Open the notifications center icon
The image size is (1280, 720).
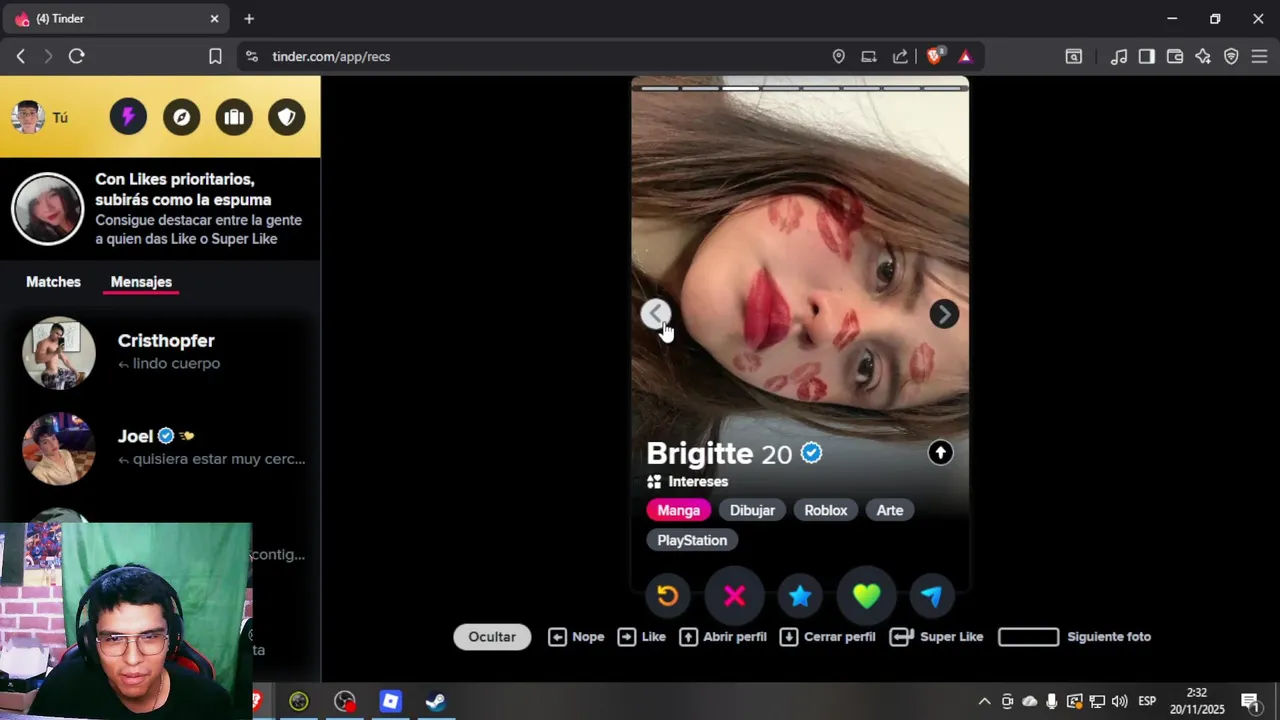[x=1250, y=701]
